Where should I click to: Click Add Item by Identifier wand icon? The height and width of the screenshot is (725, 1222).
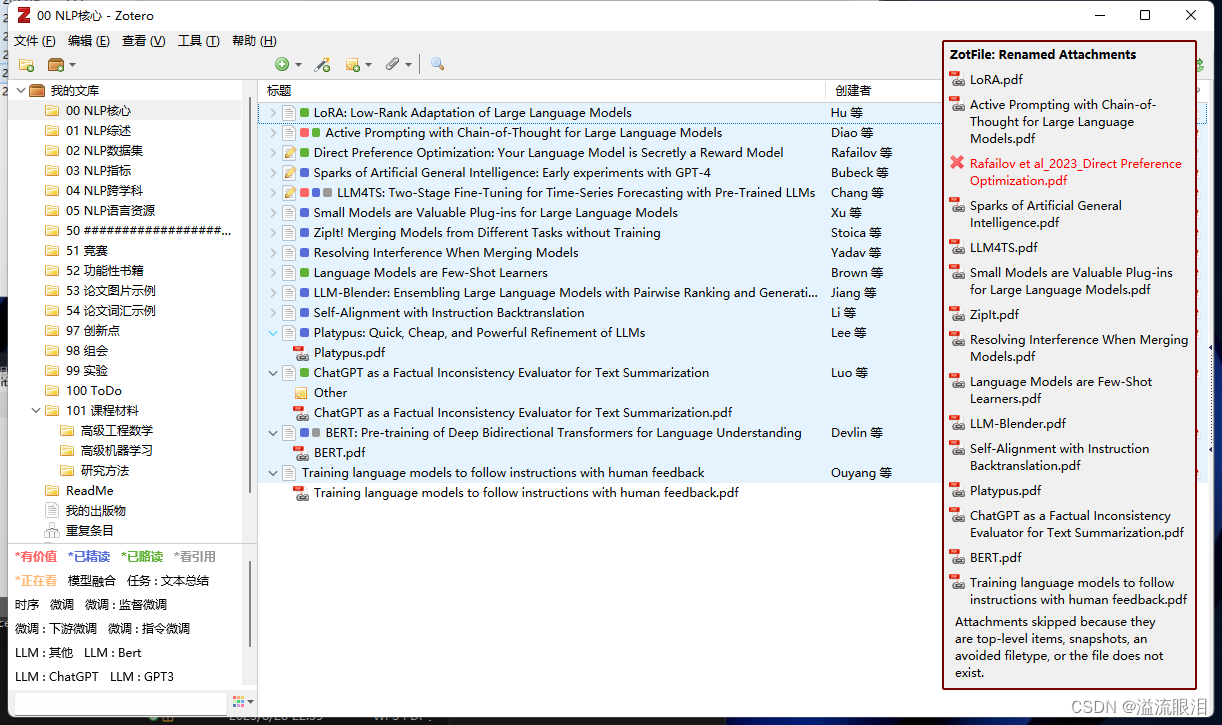click(322, 65)
